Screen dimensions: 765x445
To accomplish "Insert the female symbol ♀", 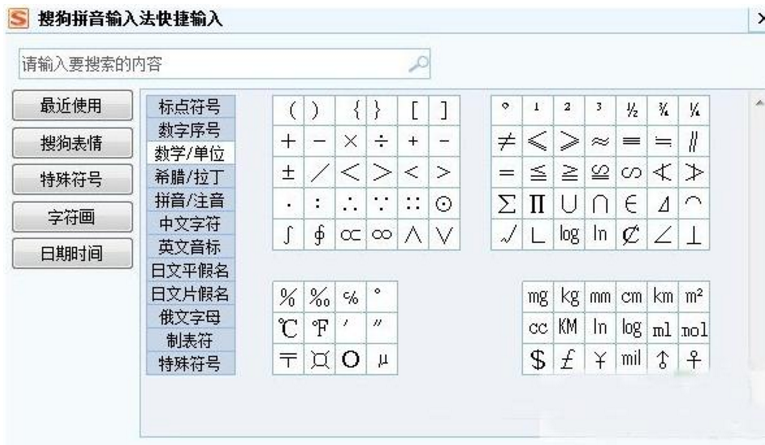I will click(x=693, y=359).
